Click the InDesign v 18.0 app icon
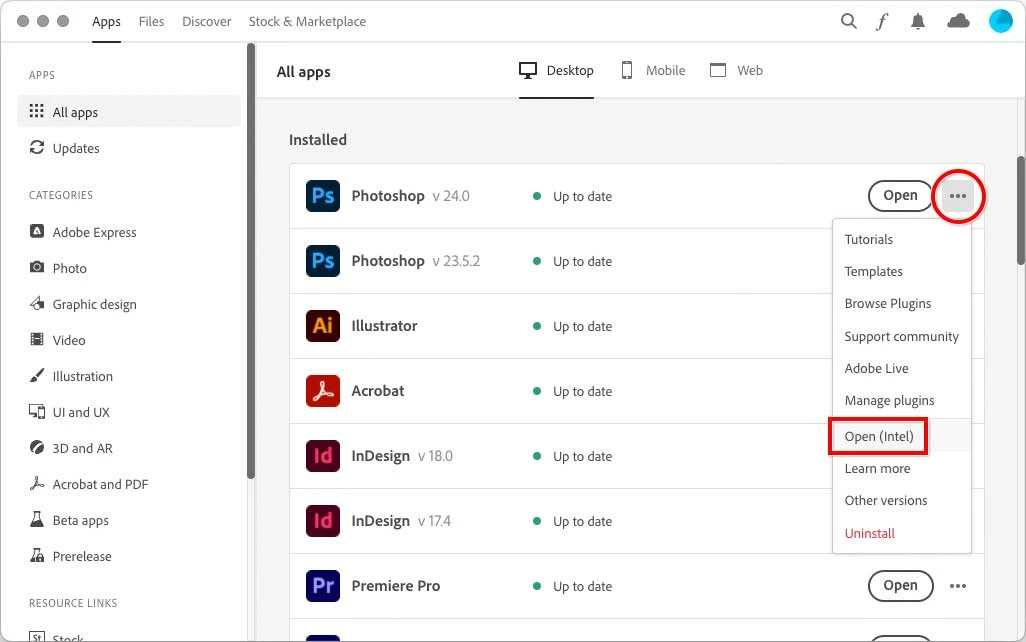 click(x=323, y=455)
